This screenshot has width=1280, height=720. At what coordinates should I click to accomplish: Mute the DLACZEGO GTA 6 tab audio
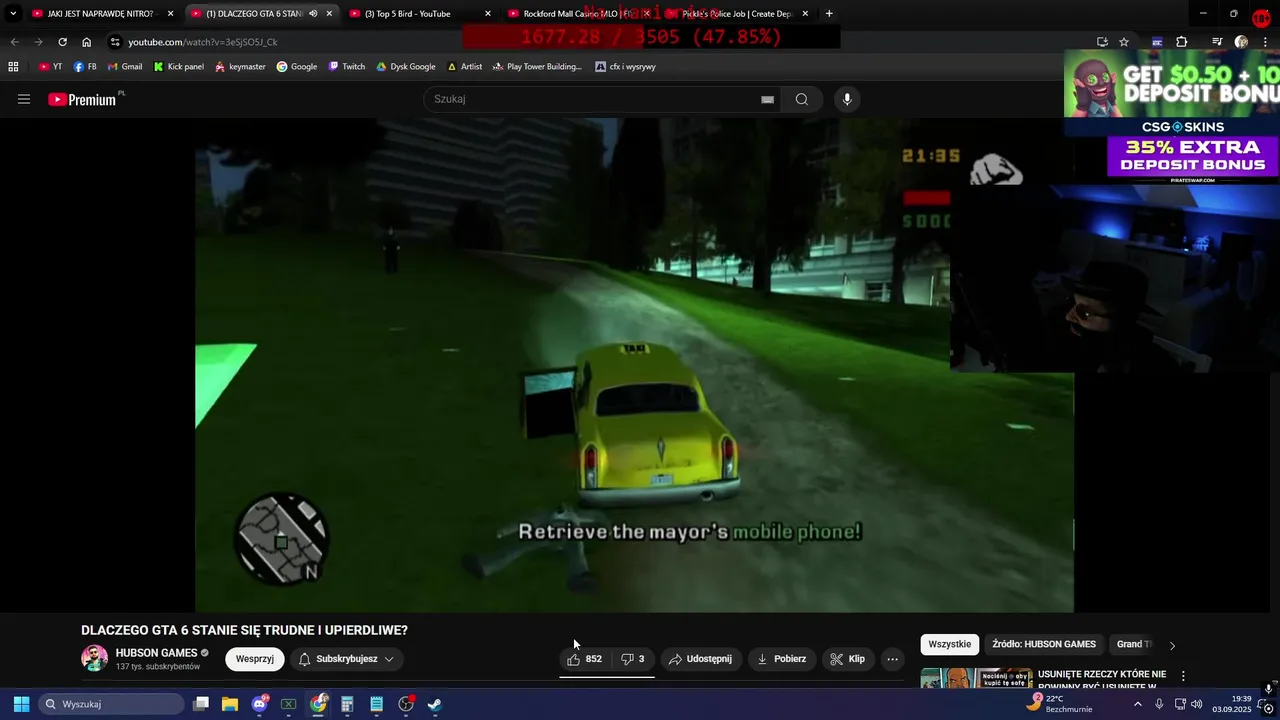pyautogui.click(x=313, y=14)
